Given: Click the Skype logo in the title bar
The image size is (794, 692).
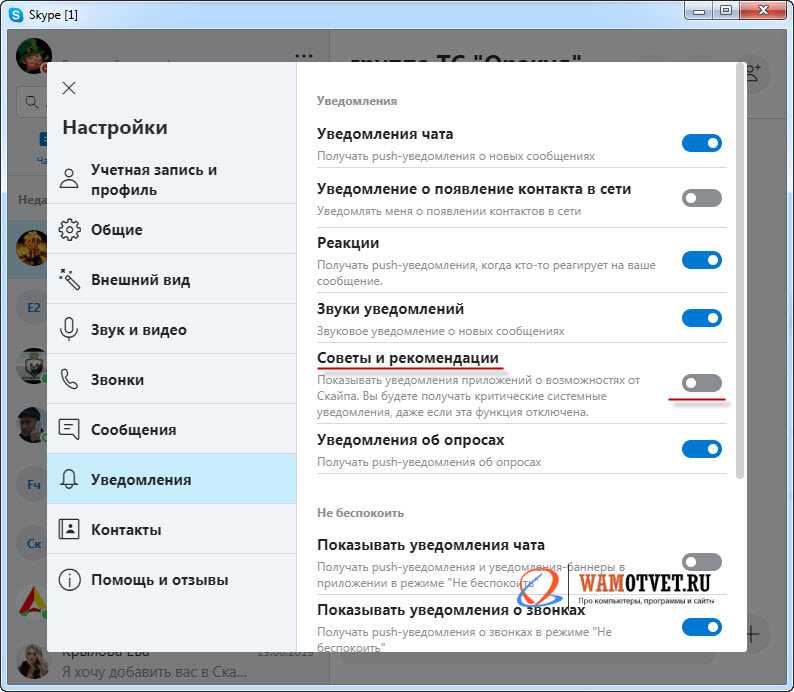Looking at the screenshot, I should (16, 15).
